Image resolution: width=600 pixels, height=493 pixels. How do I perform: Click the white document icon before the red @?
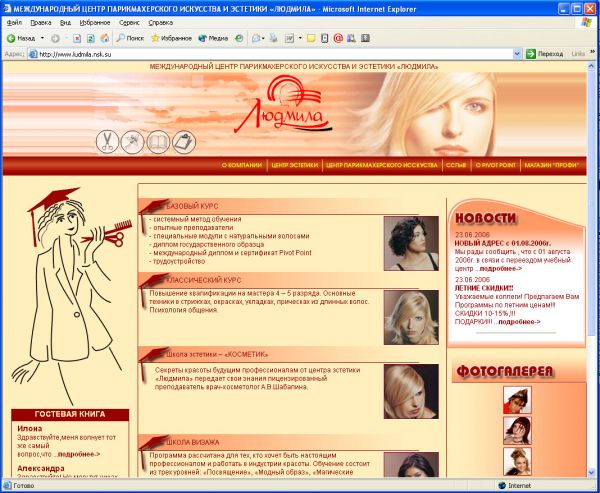click(324, 38)
